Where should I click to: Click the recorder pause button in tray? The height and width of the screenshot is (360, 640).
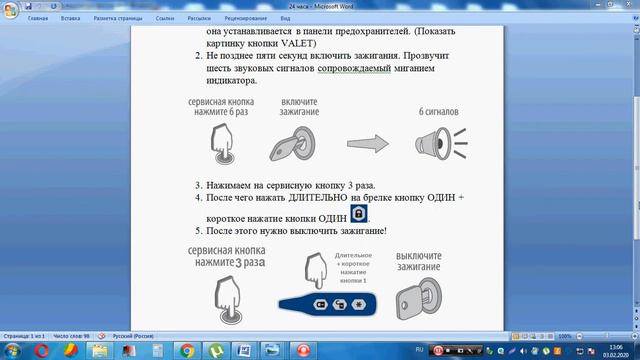click(438, 351)
